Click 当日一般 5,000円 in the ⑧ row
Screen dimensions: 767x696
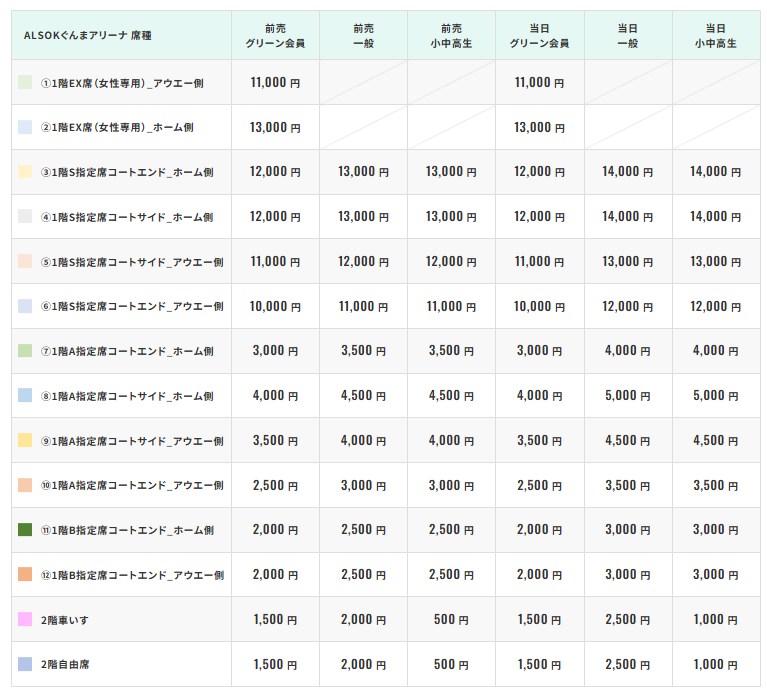tap(628, 396)
